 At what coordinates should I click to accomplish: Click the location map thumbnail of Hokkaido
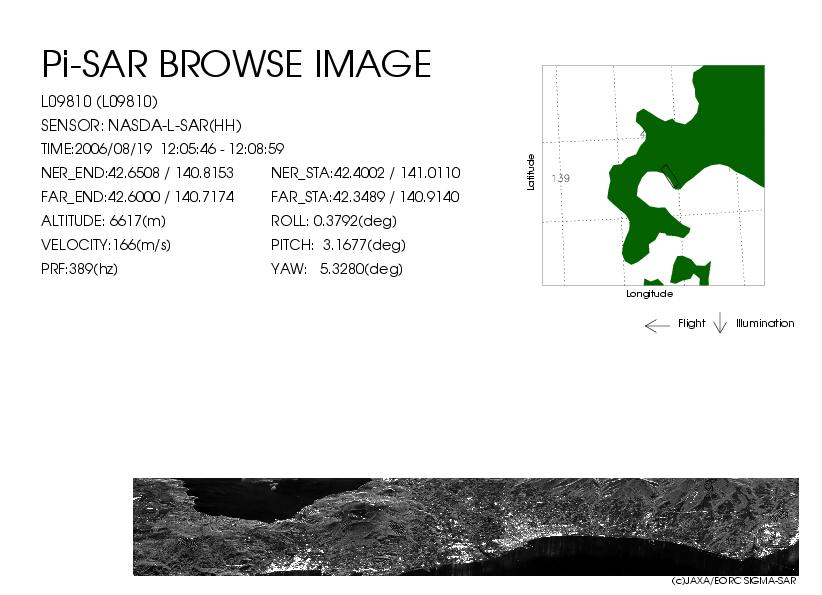click(x=653, y=176)
